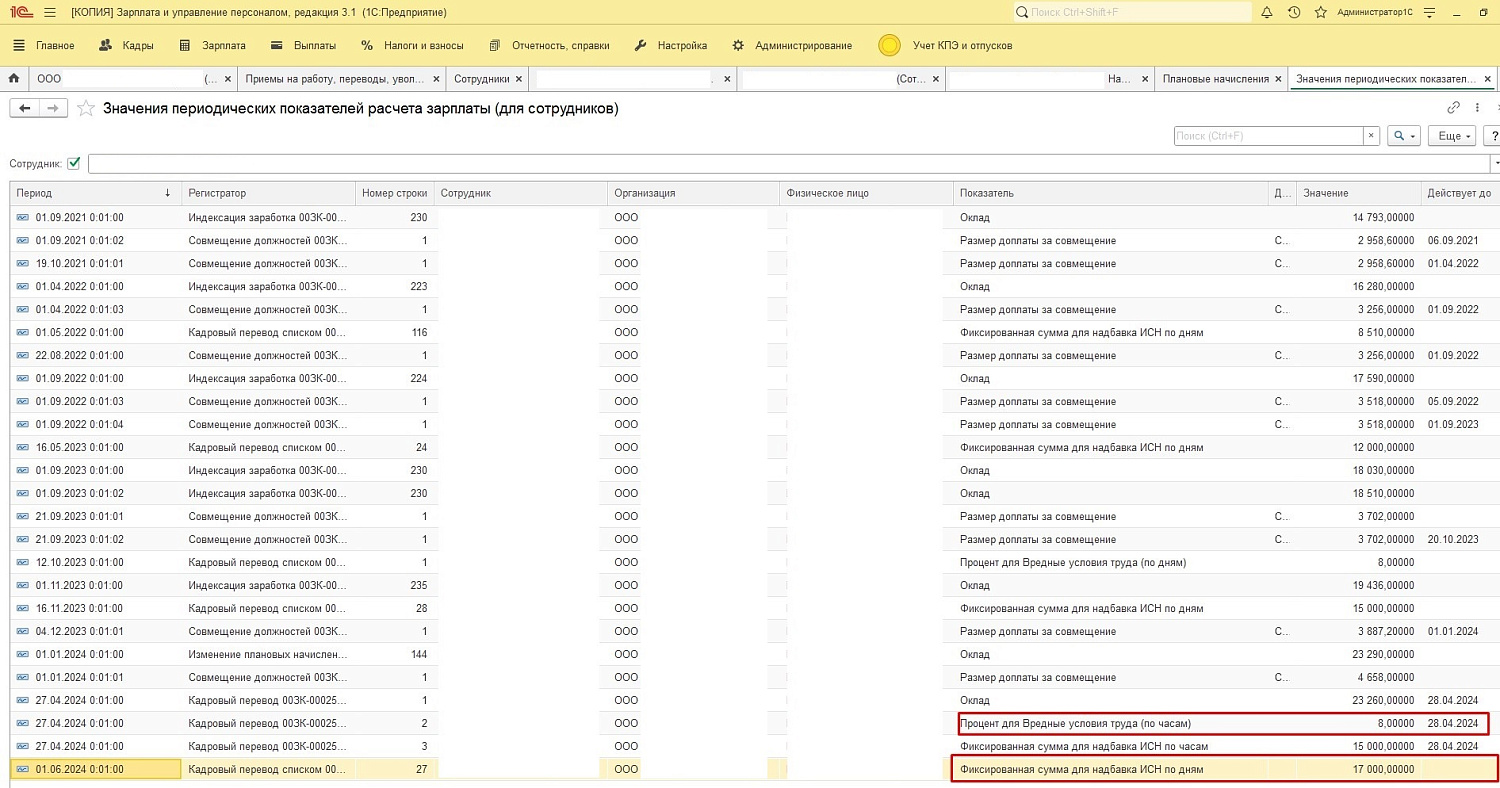Viewport: 1500px width, 788px height.
Task: Switch to the Плановые начисления tab
Action: [1215, 78]
